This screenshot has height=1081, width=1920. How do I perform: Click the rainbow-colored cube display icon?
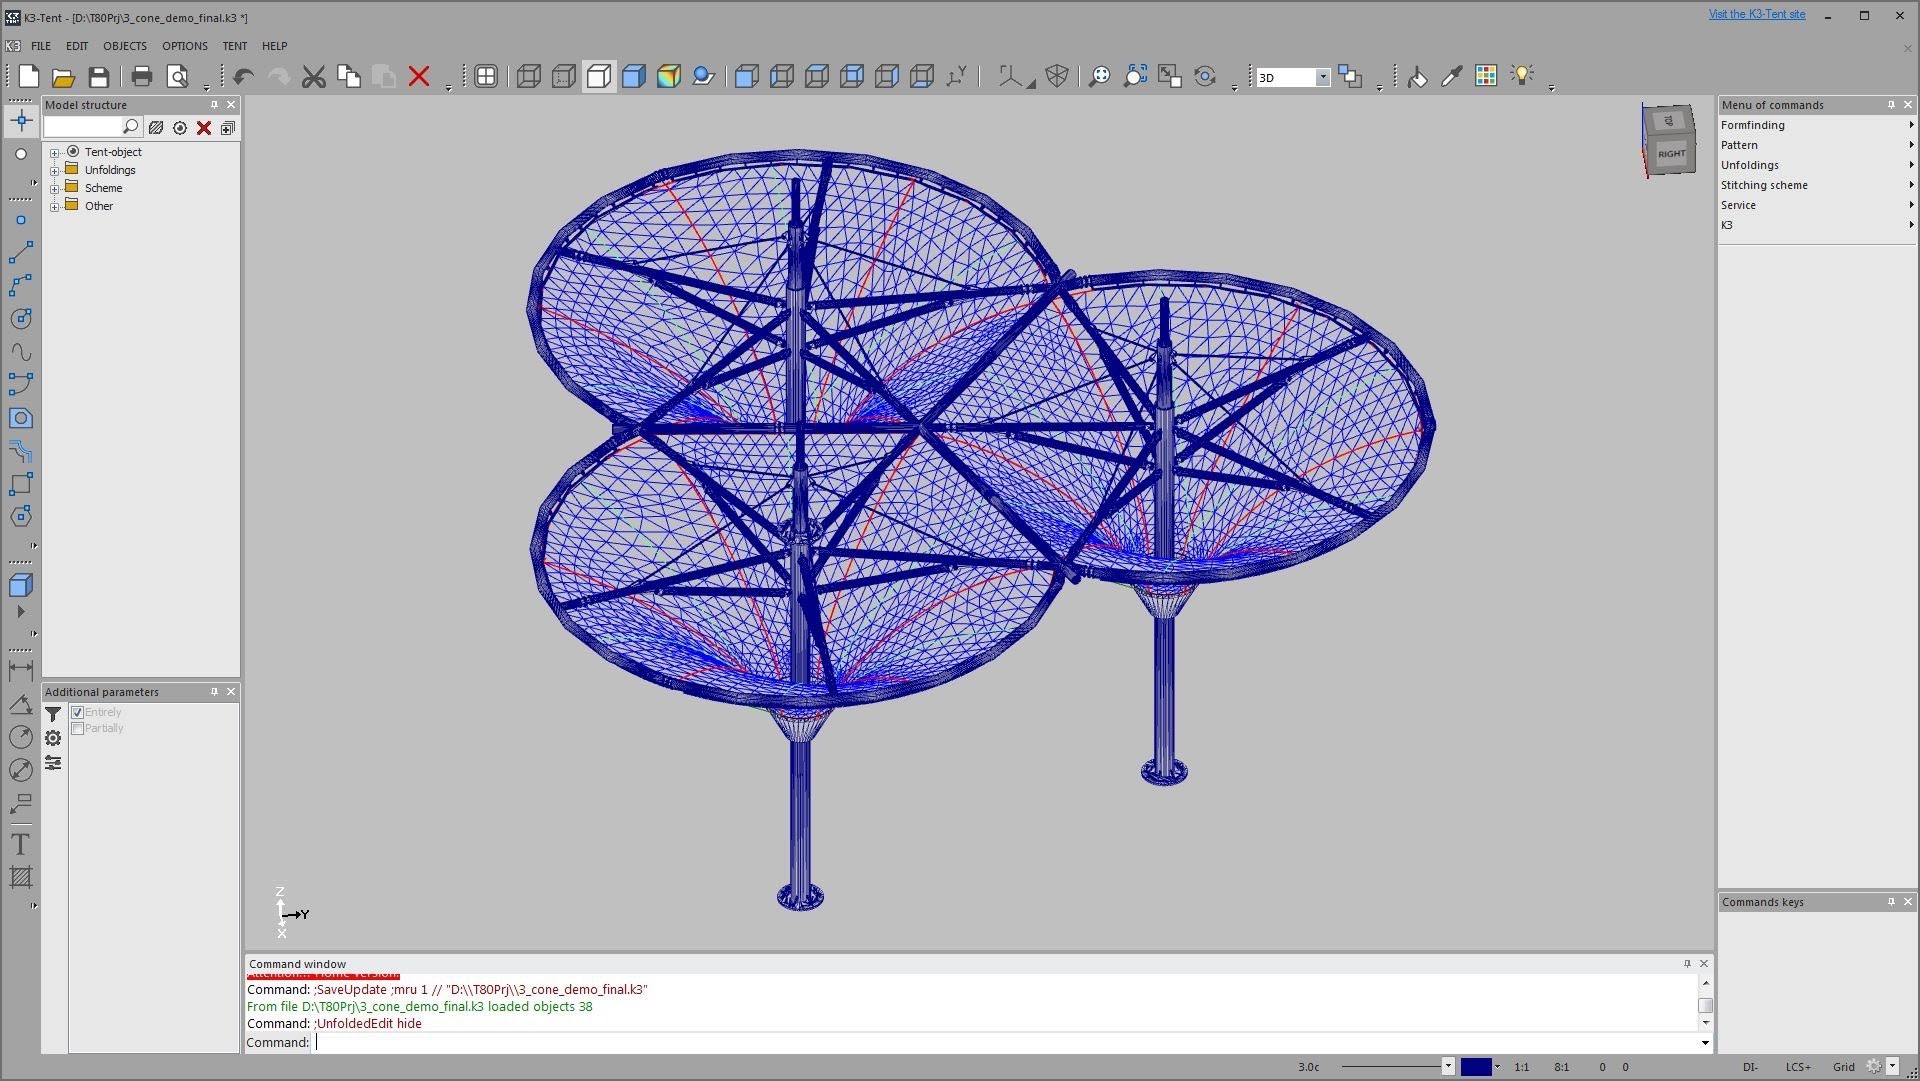tap(669, 77)
